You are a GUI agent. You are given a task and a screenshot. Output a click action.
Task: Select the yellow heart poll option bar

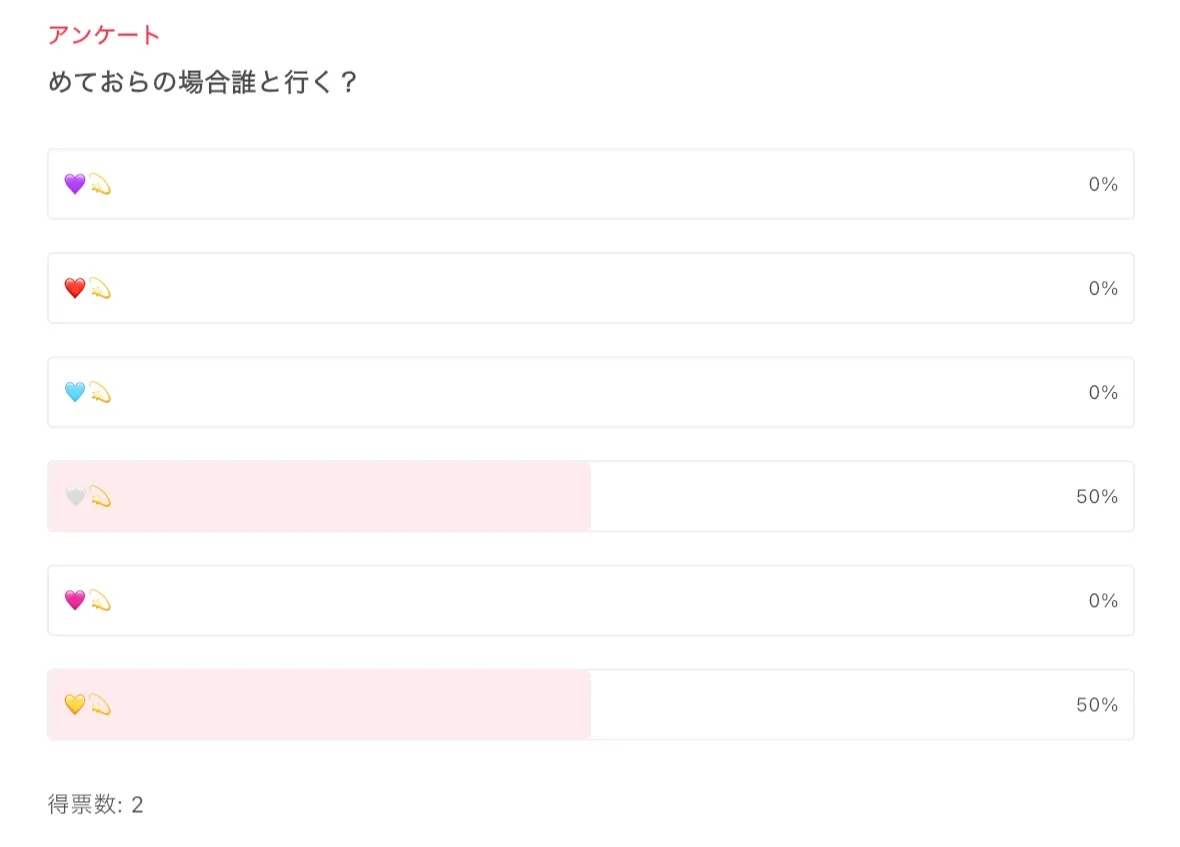tap(590, 704)
